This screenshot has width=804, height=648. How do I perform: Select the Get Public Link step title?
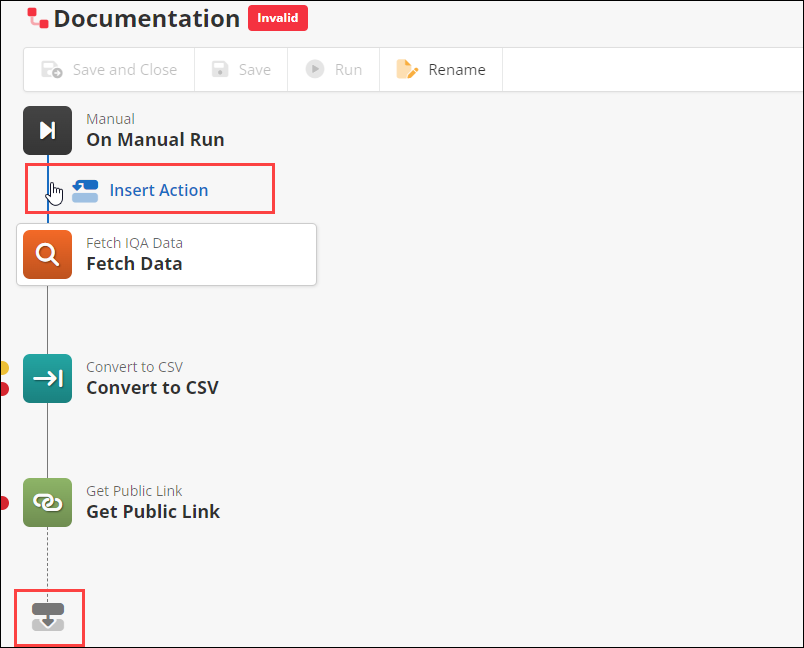(x=153, y=512)
